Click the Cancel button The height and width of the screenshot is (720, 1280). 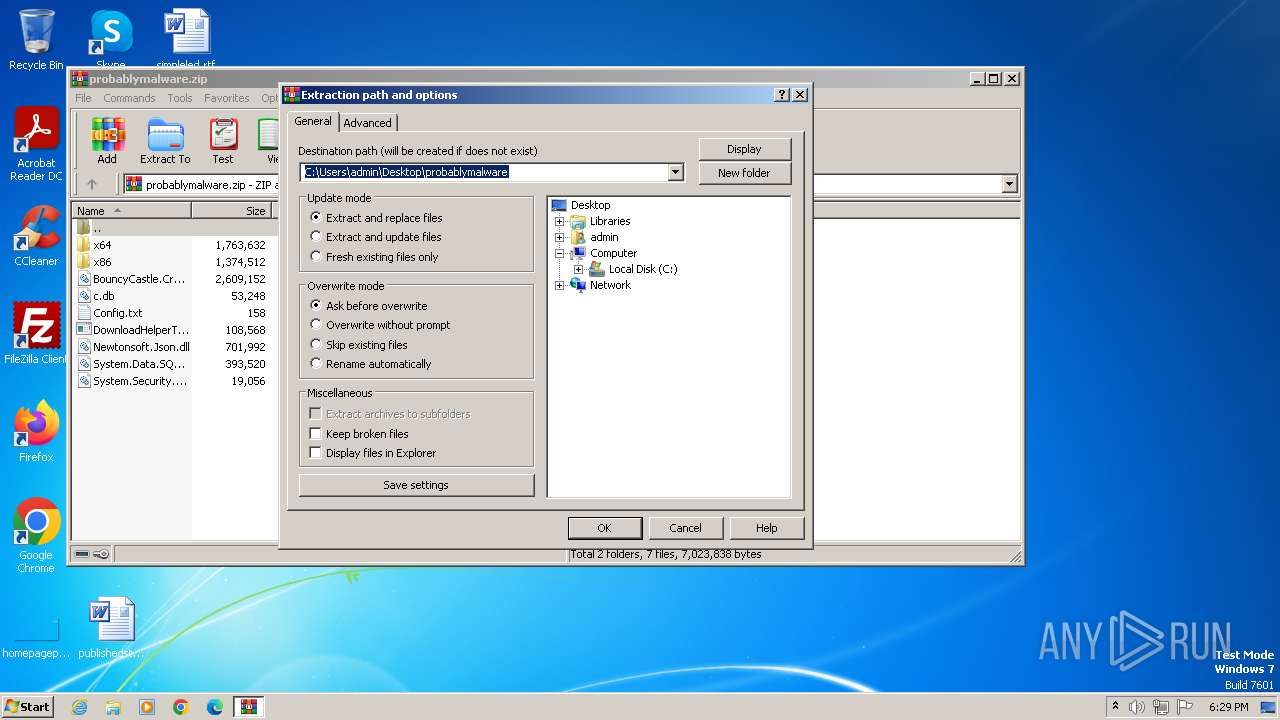point(685,528)
